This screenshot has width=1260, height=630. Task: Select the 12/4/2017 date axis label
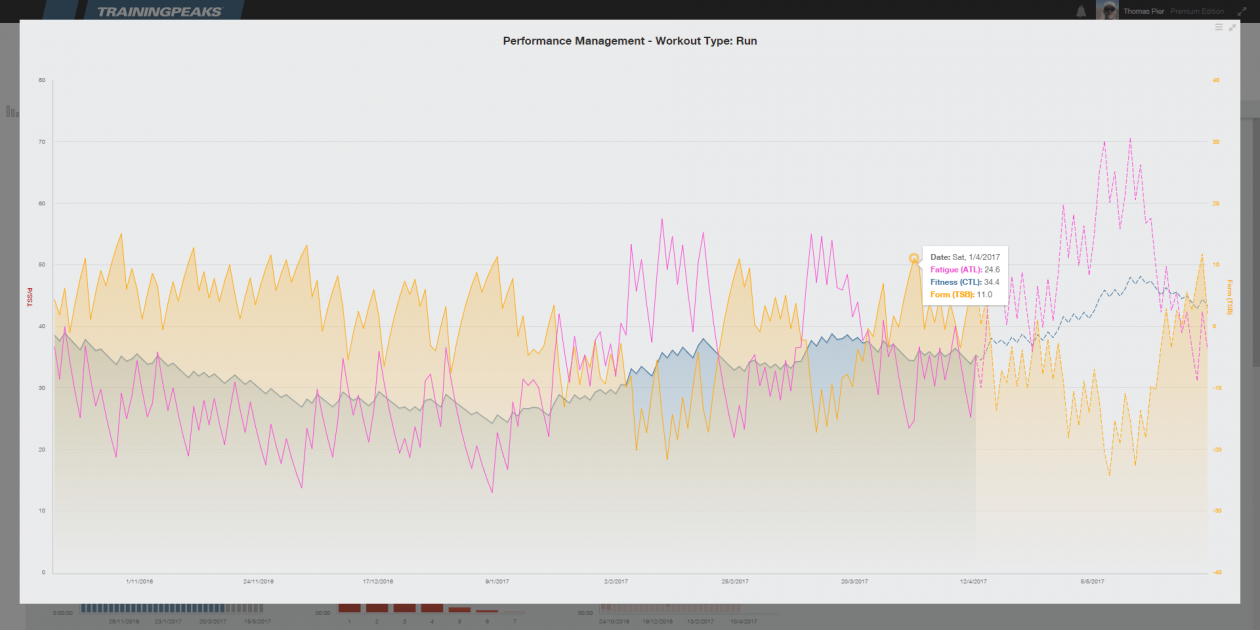(974, 579)
